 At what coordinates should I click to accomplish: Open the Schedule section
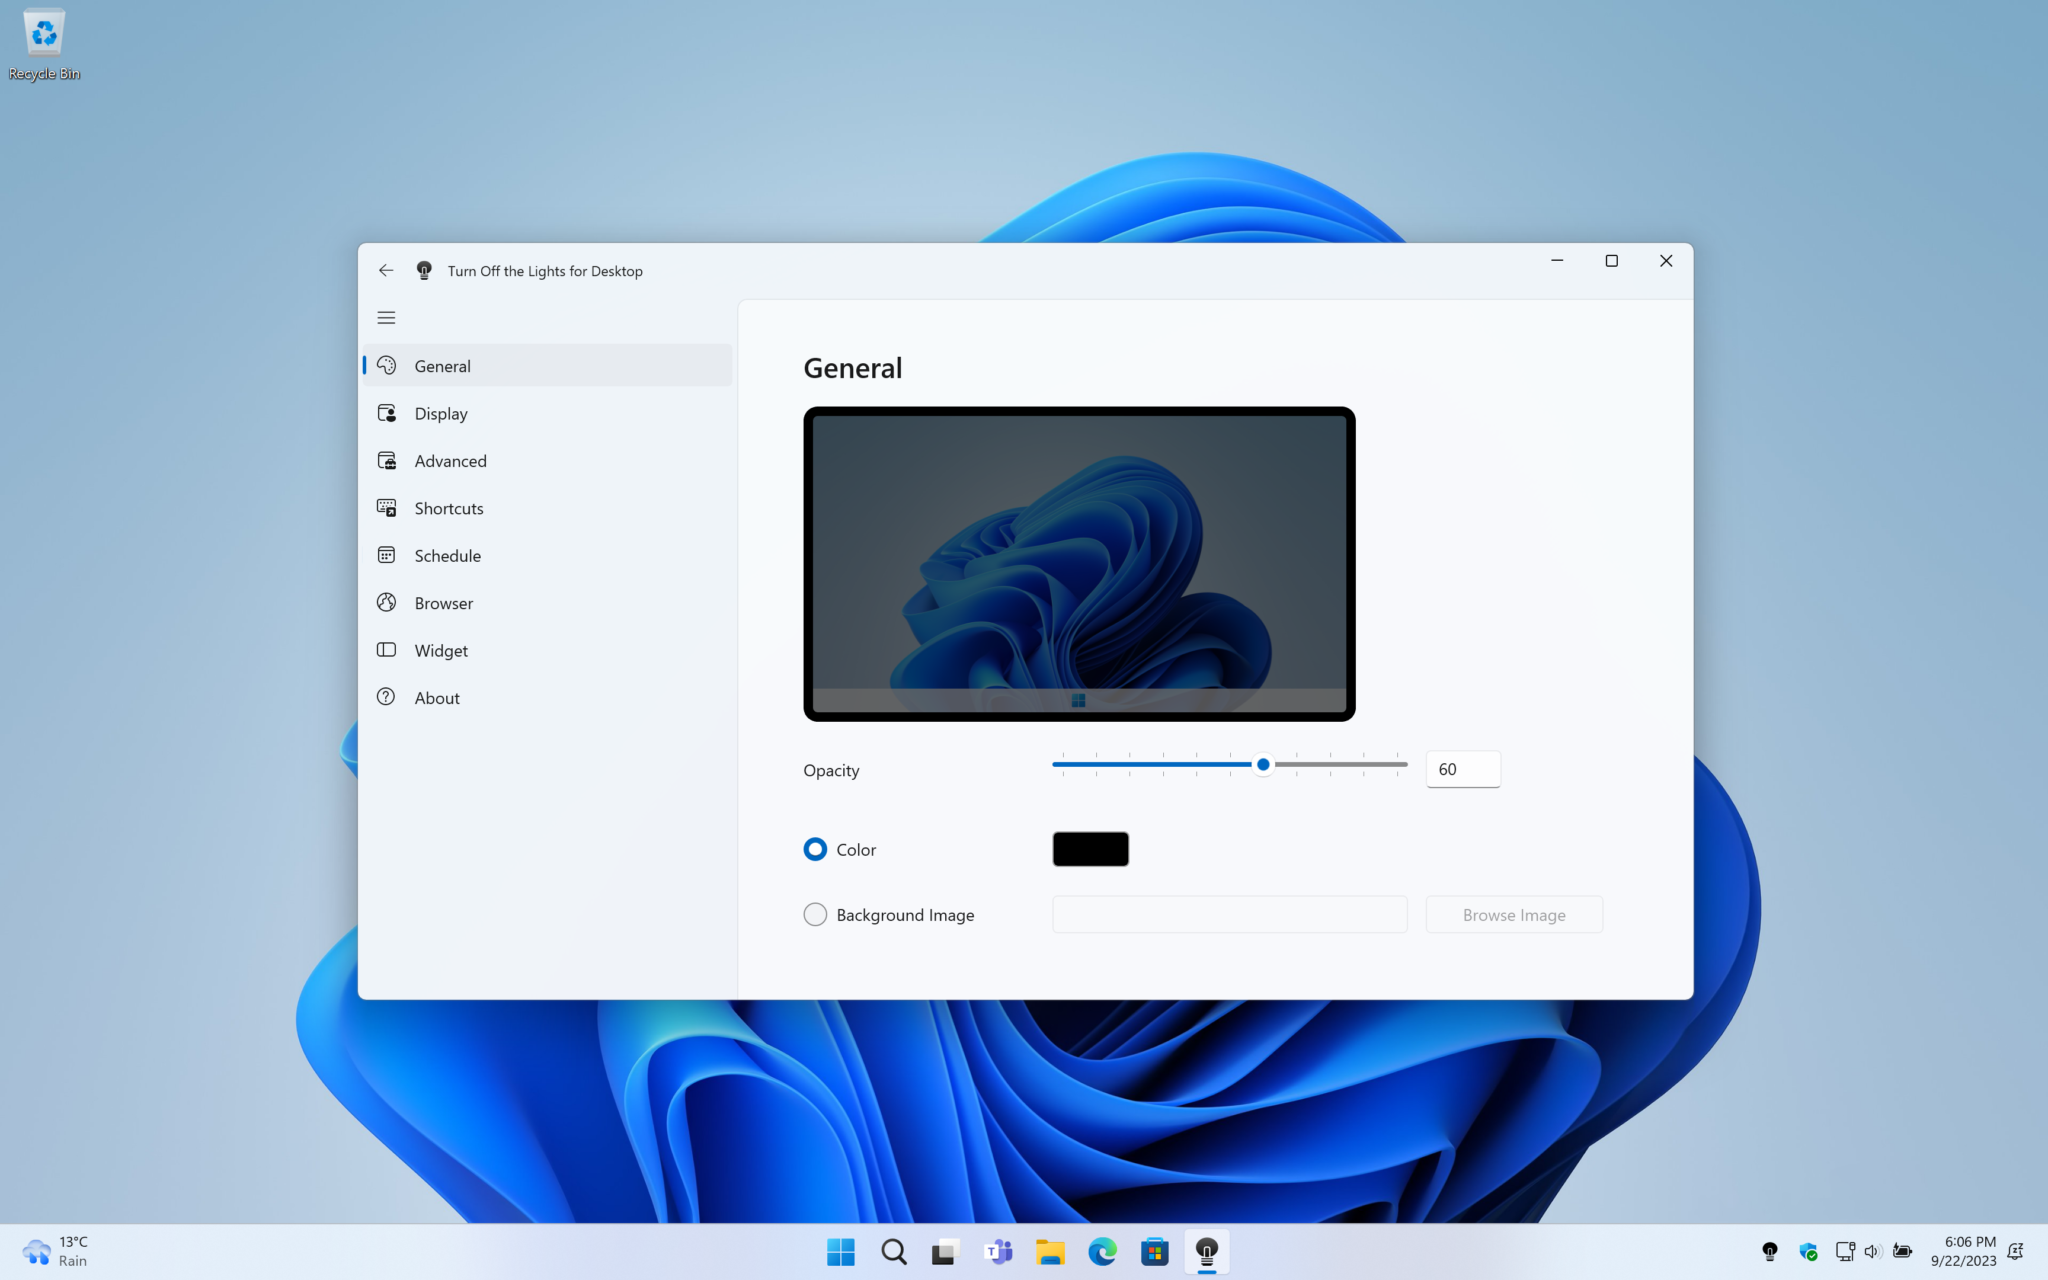point(548,556)
